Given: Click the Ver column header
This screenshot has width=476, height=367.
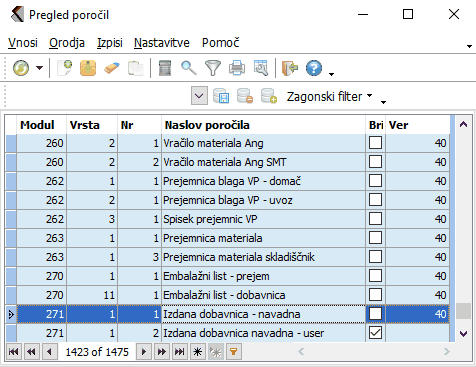Looking at the screenshot, I should [x=418, y=125].
